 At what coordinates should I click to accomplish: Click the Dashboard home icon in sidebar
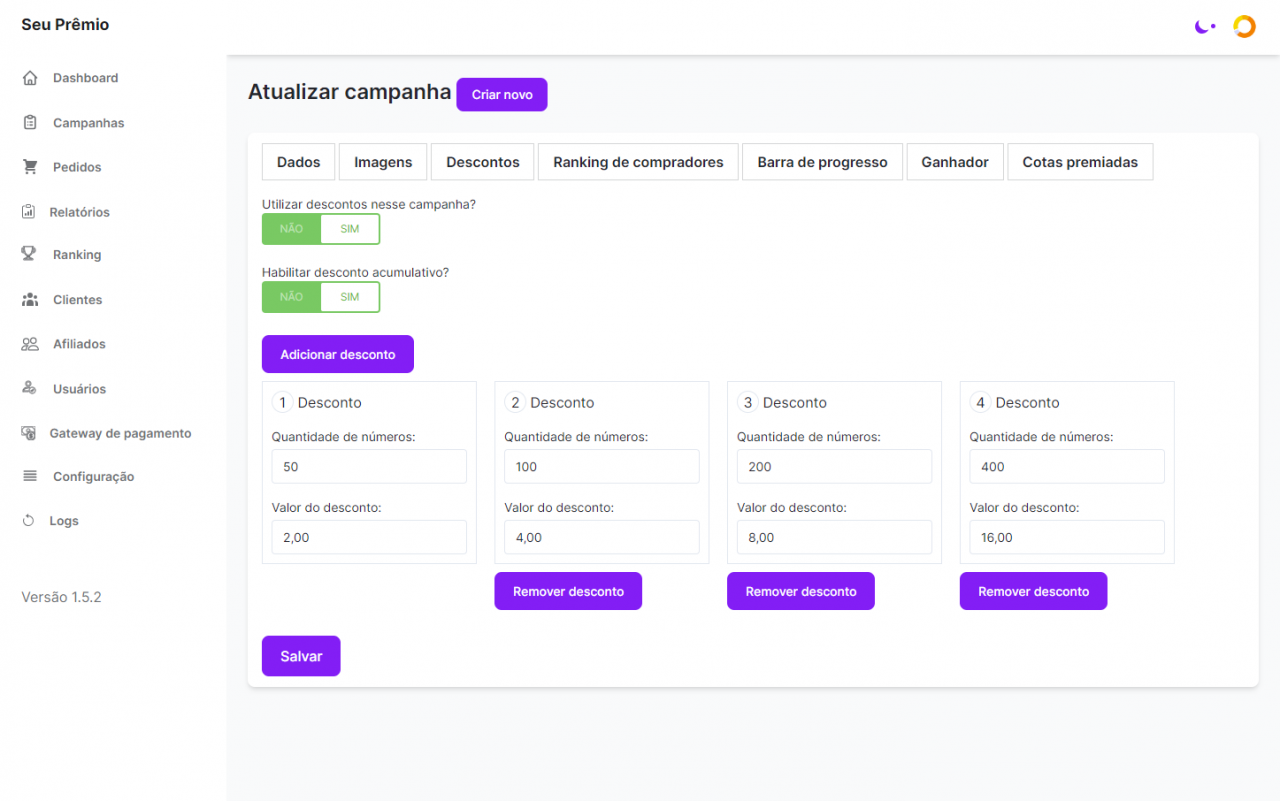pyautogui.click(x=30, y=78)
